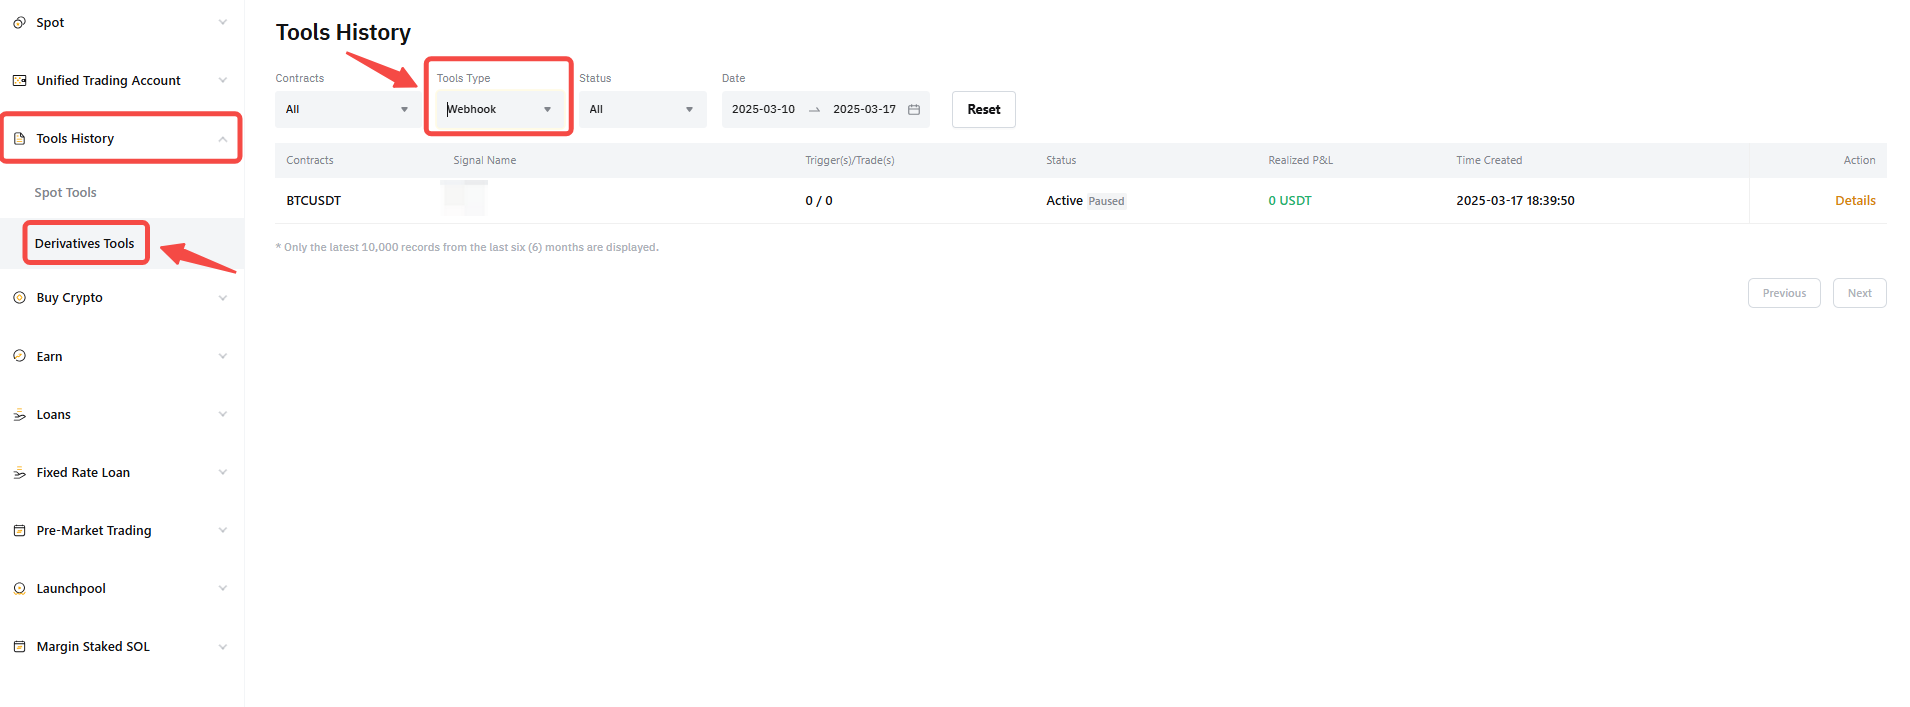Image resolution: width=1910 pixels, height=707 pixels.
Task: Click the Spot sidebar icon
Action: coord(19,23)
